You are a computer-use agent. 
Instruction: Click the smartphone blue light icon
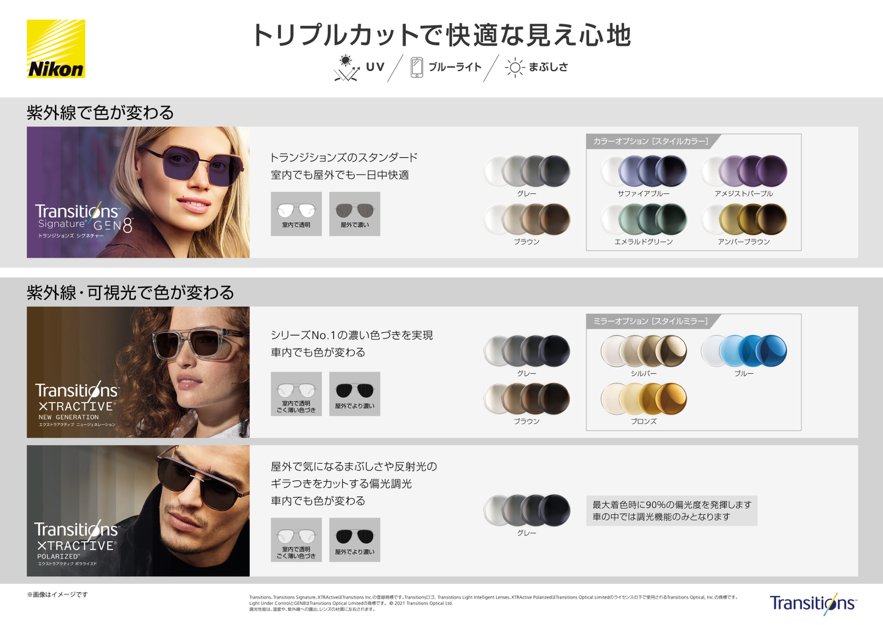(417, 67)
